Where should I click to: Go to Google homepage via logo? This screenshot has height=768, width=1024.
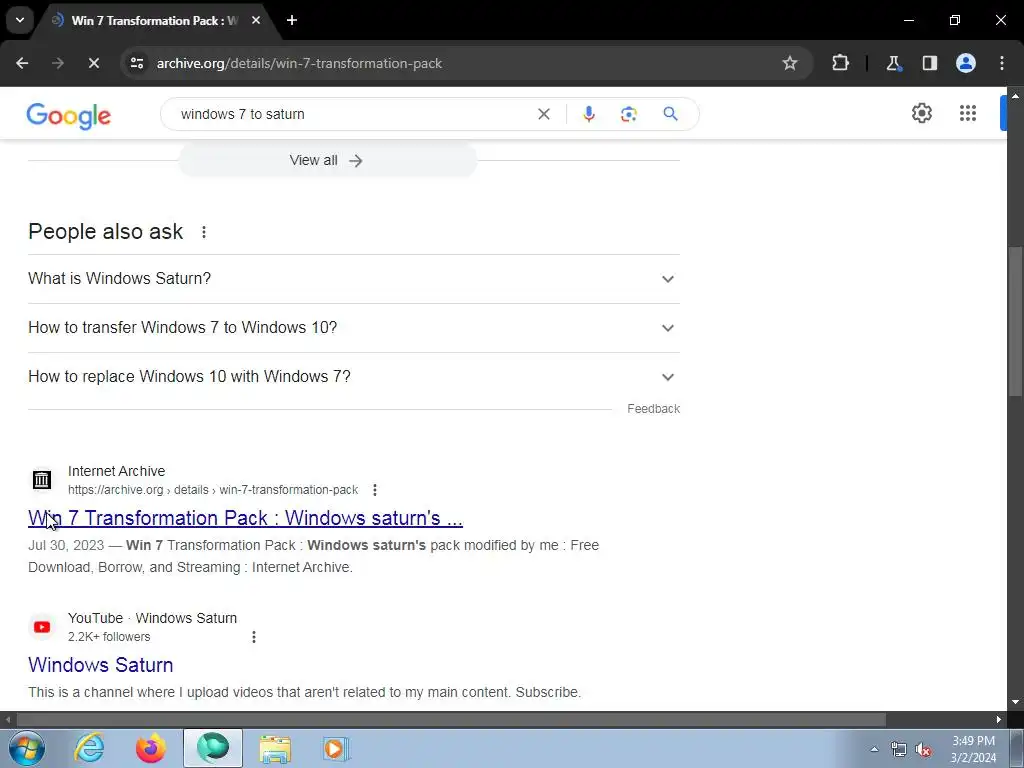click(x=69, y=116)
